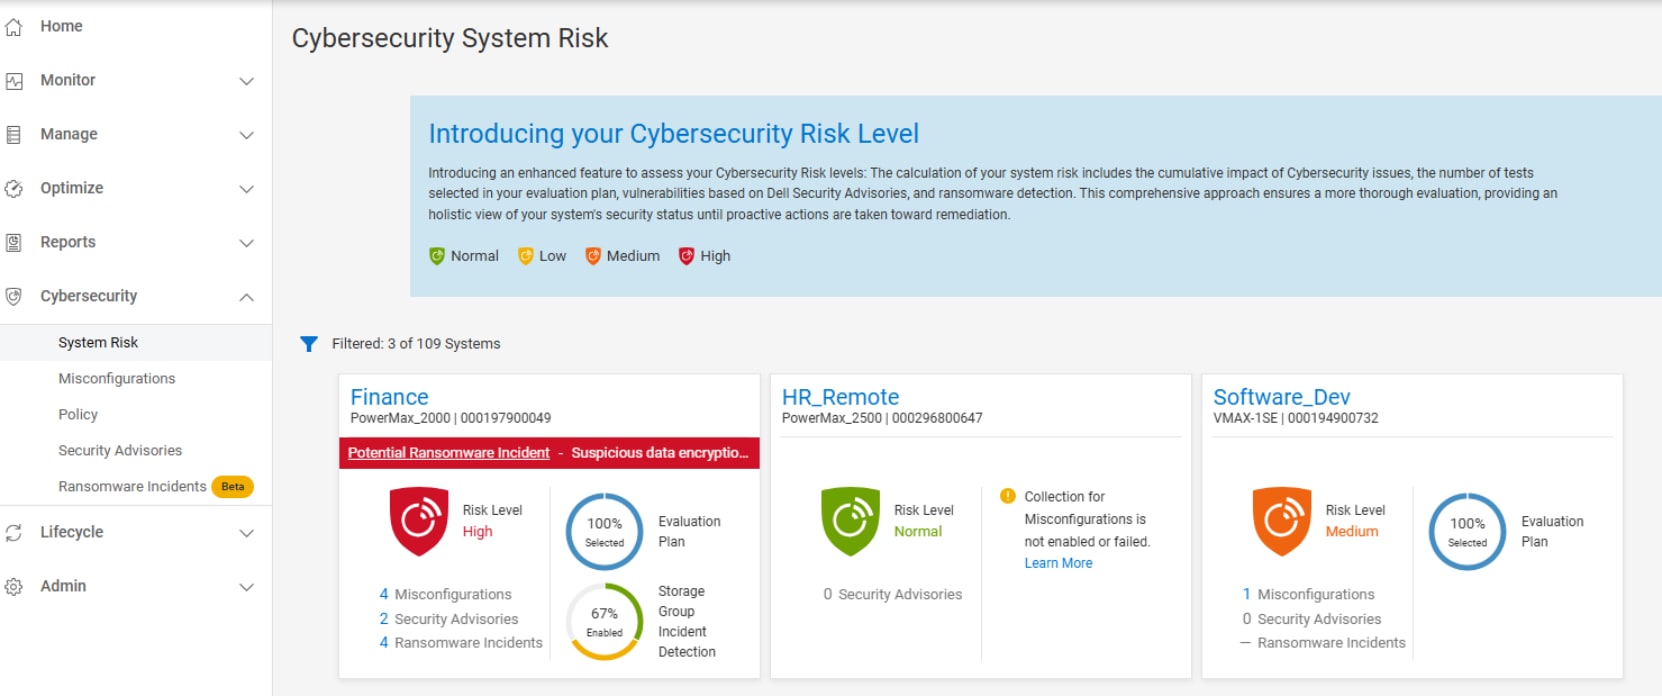The image size is (1662, 696).
Task: Click the Cybersecurity shield icon in sidebar
Action: [x=14, y=297]
